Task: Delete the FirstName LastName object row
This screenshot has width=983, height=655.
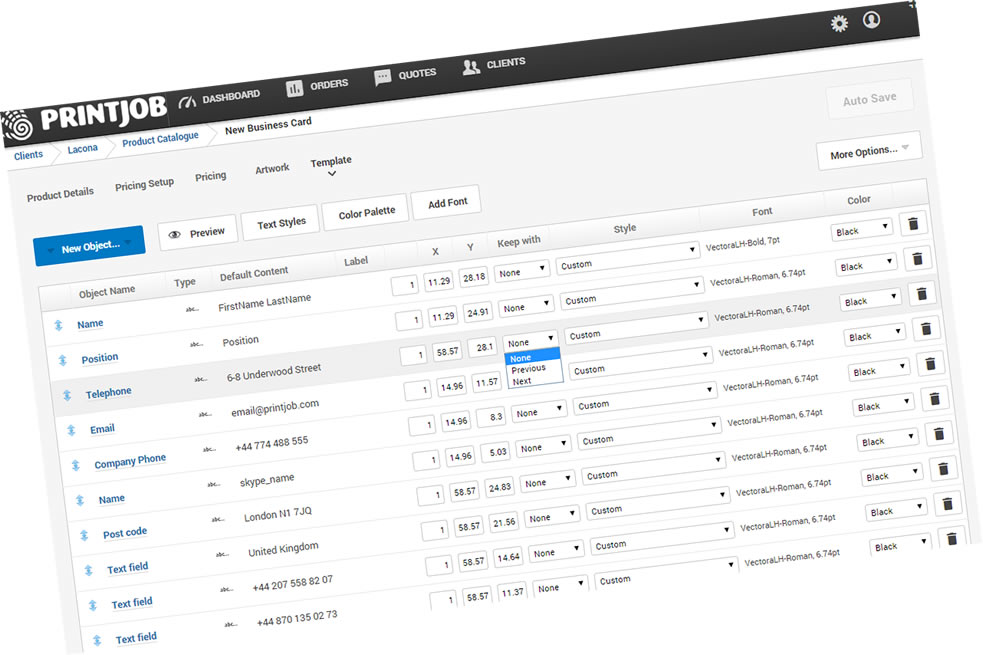Action: point(913,223)
